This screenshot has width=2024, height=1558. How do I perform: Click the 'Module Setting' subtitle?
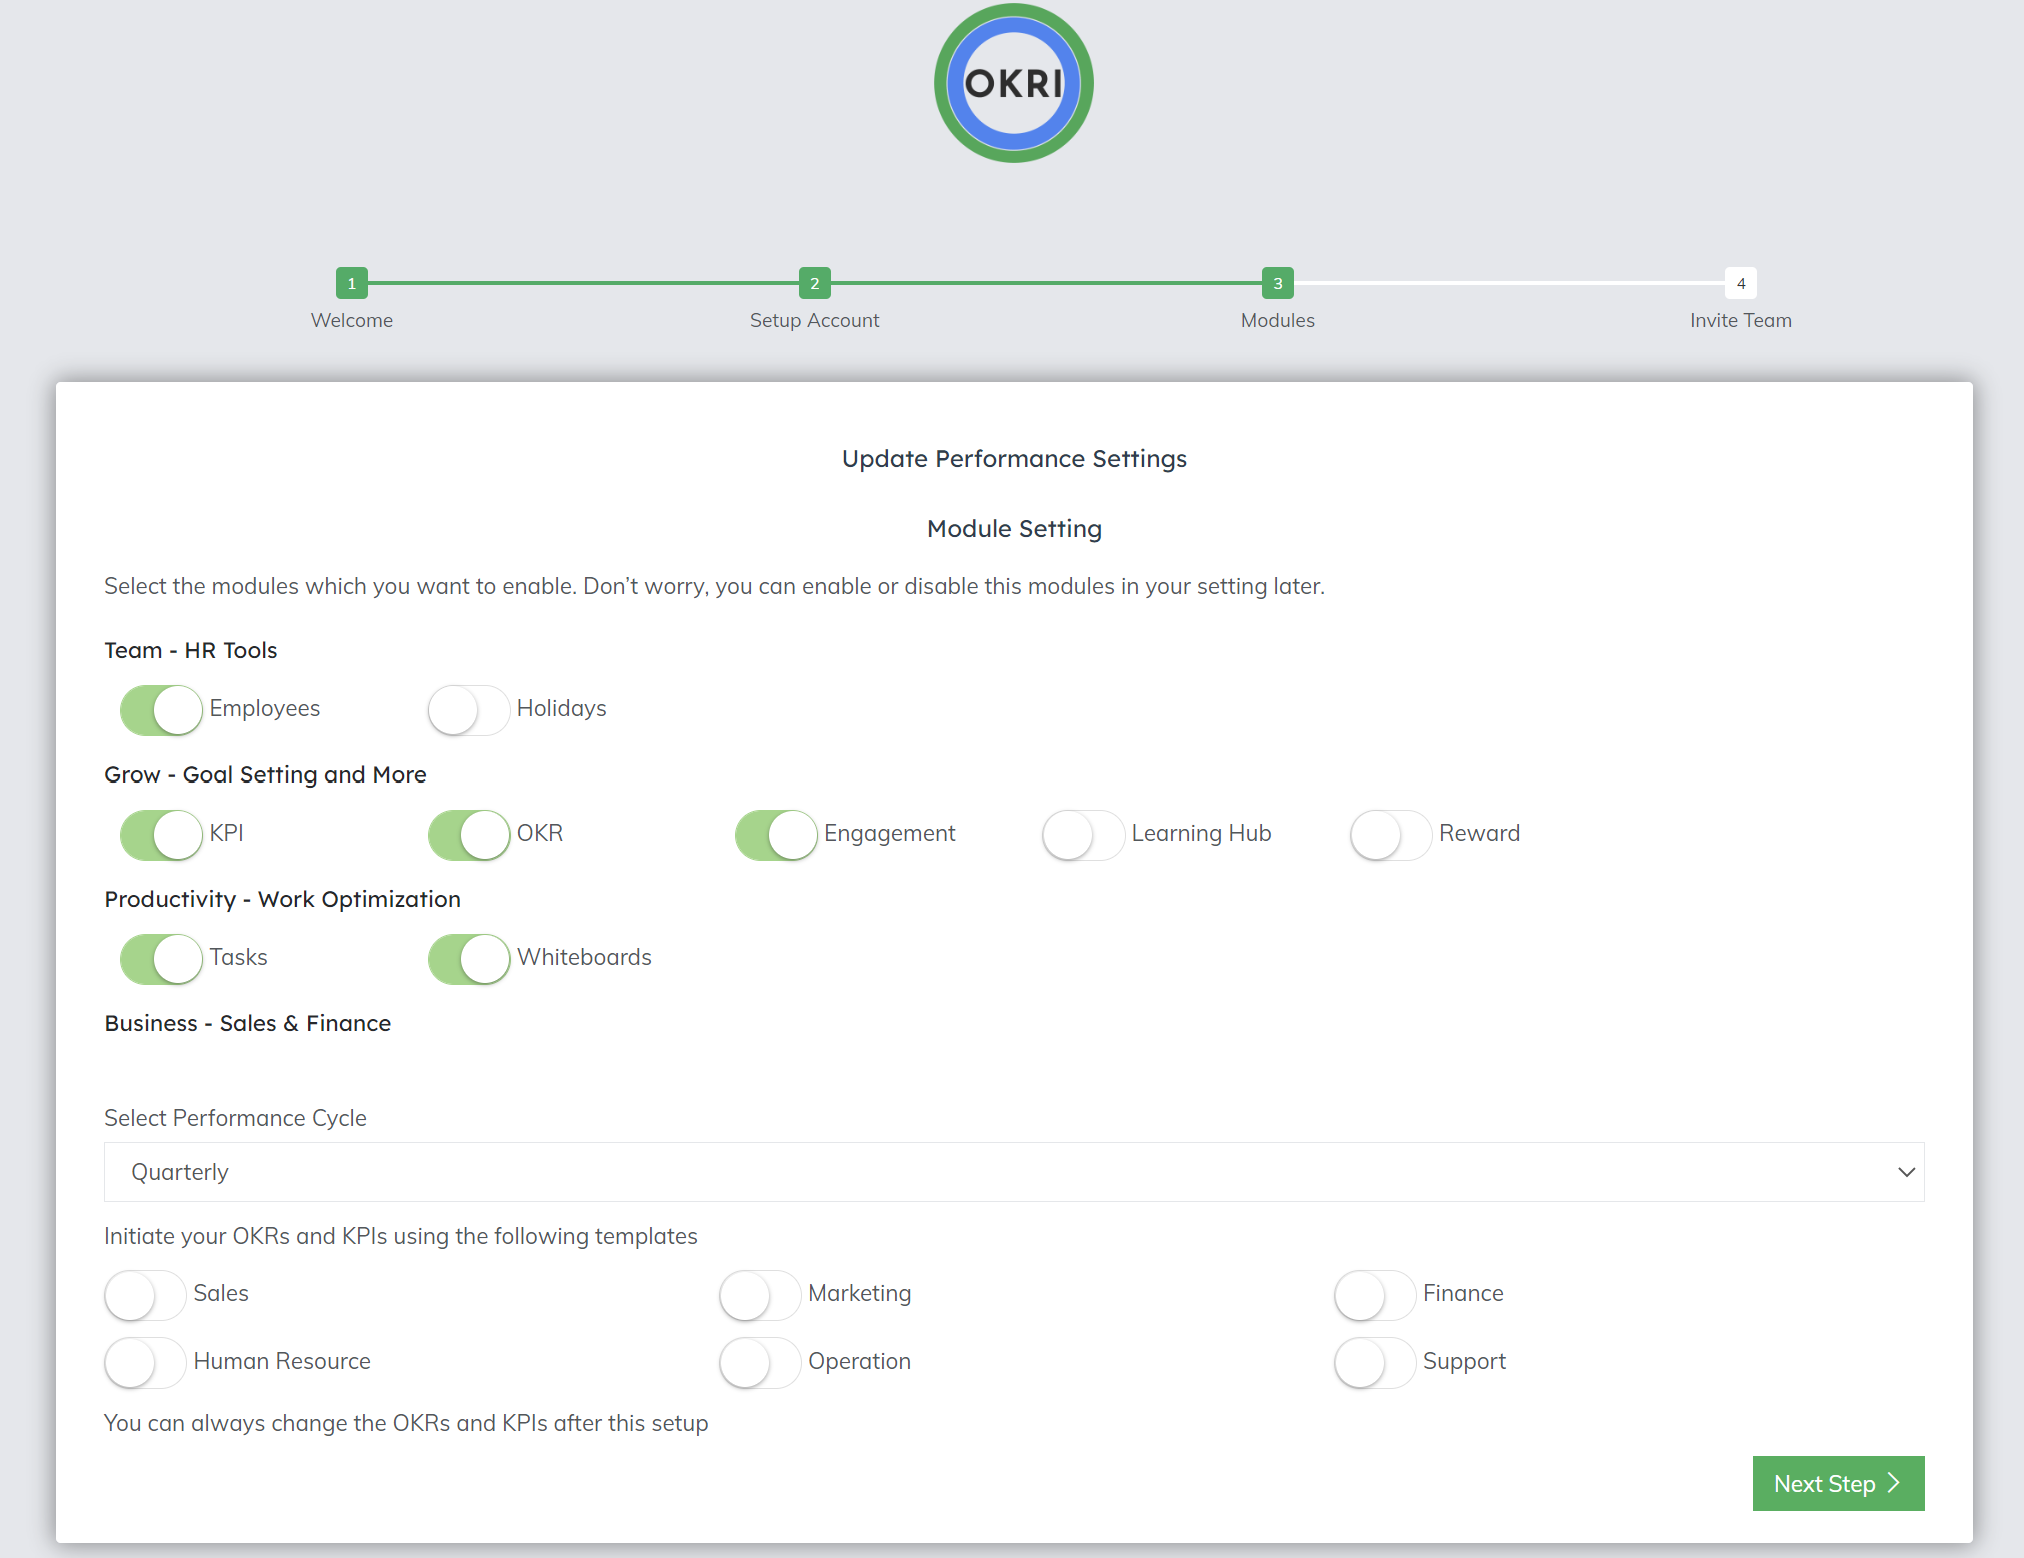tap(1014, 529)
